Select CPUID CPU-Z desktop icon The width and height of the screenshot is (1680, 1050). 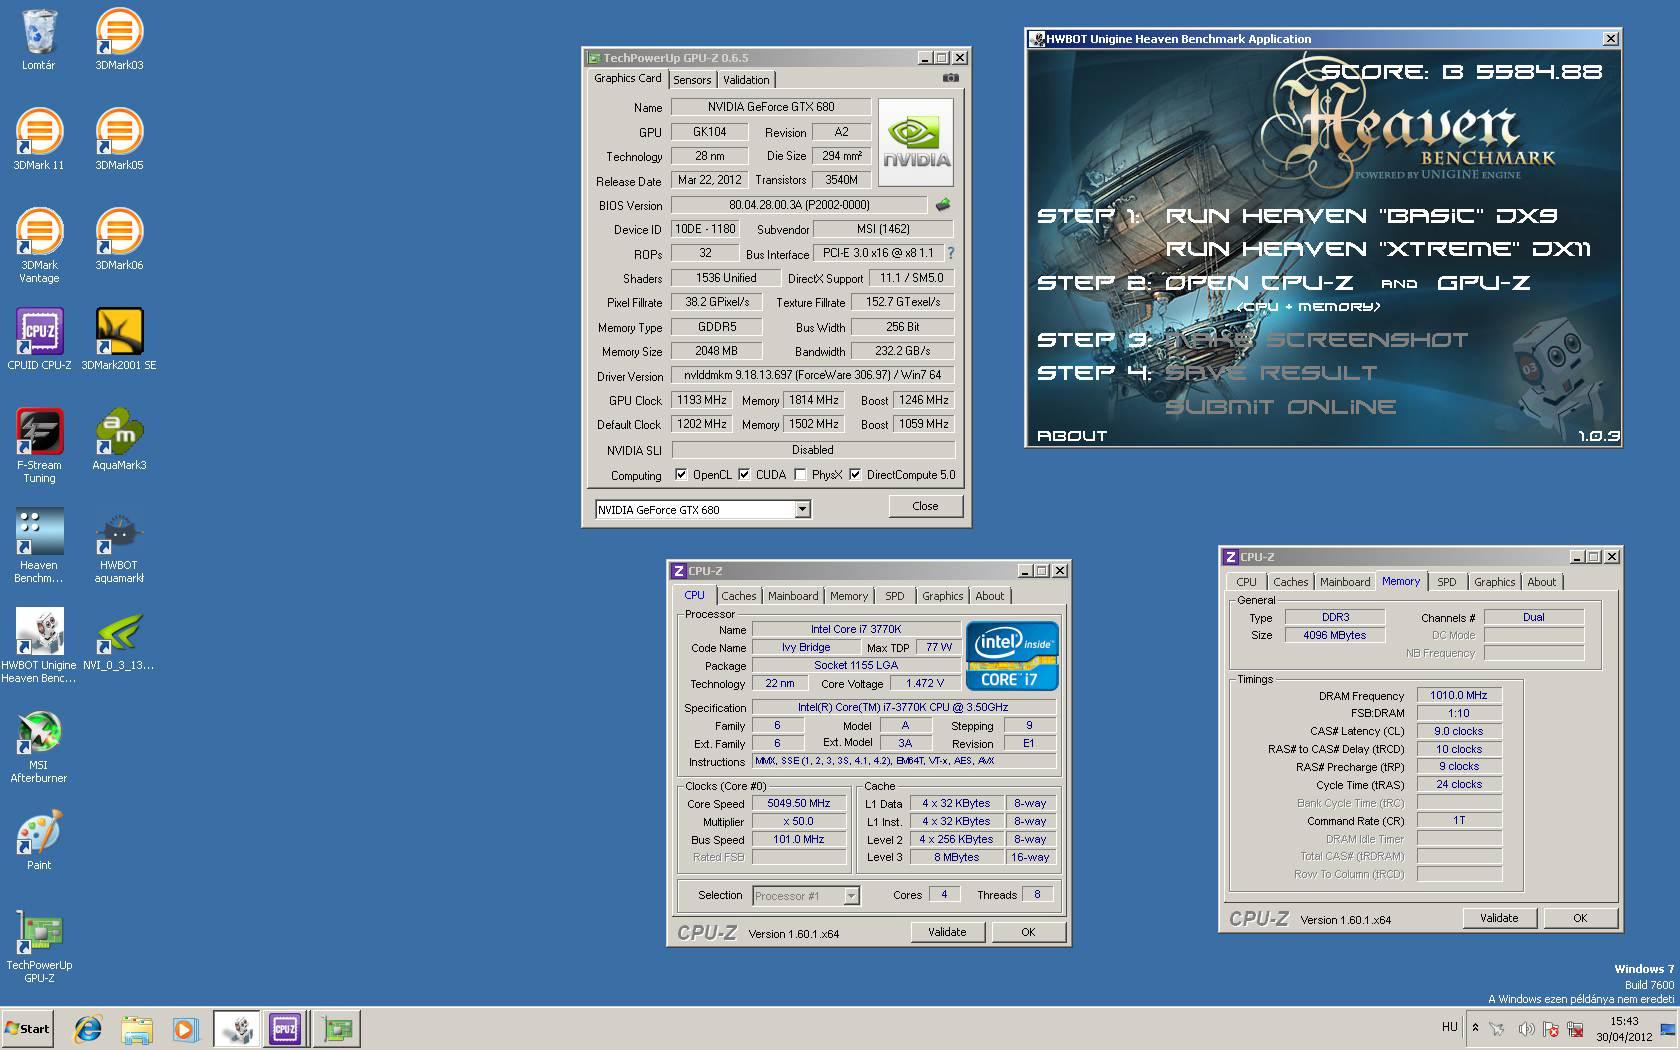tap(39, 340)
